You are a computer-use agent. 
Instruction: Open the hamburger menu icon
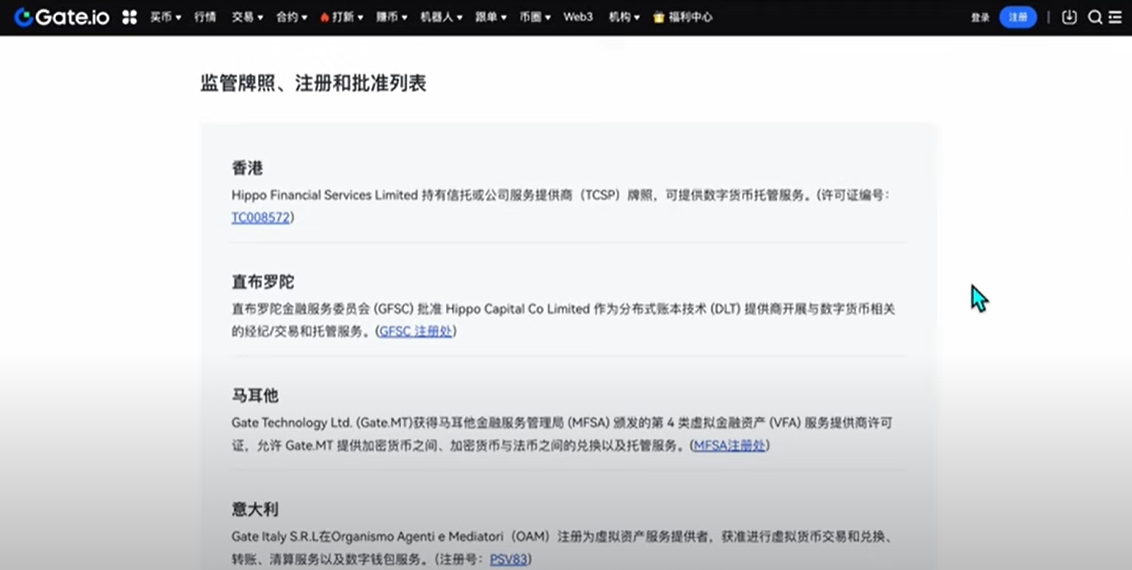pyautogui.click(x=1115, y=17)
